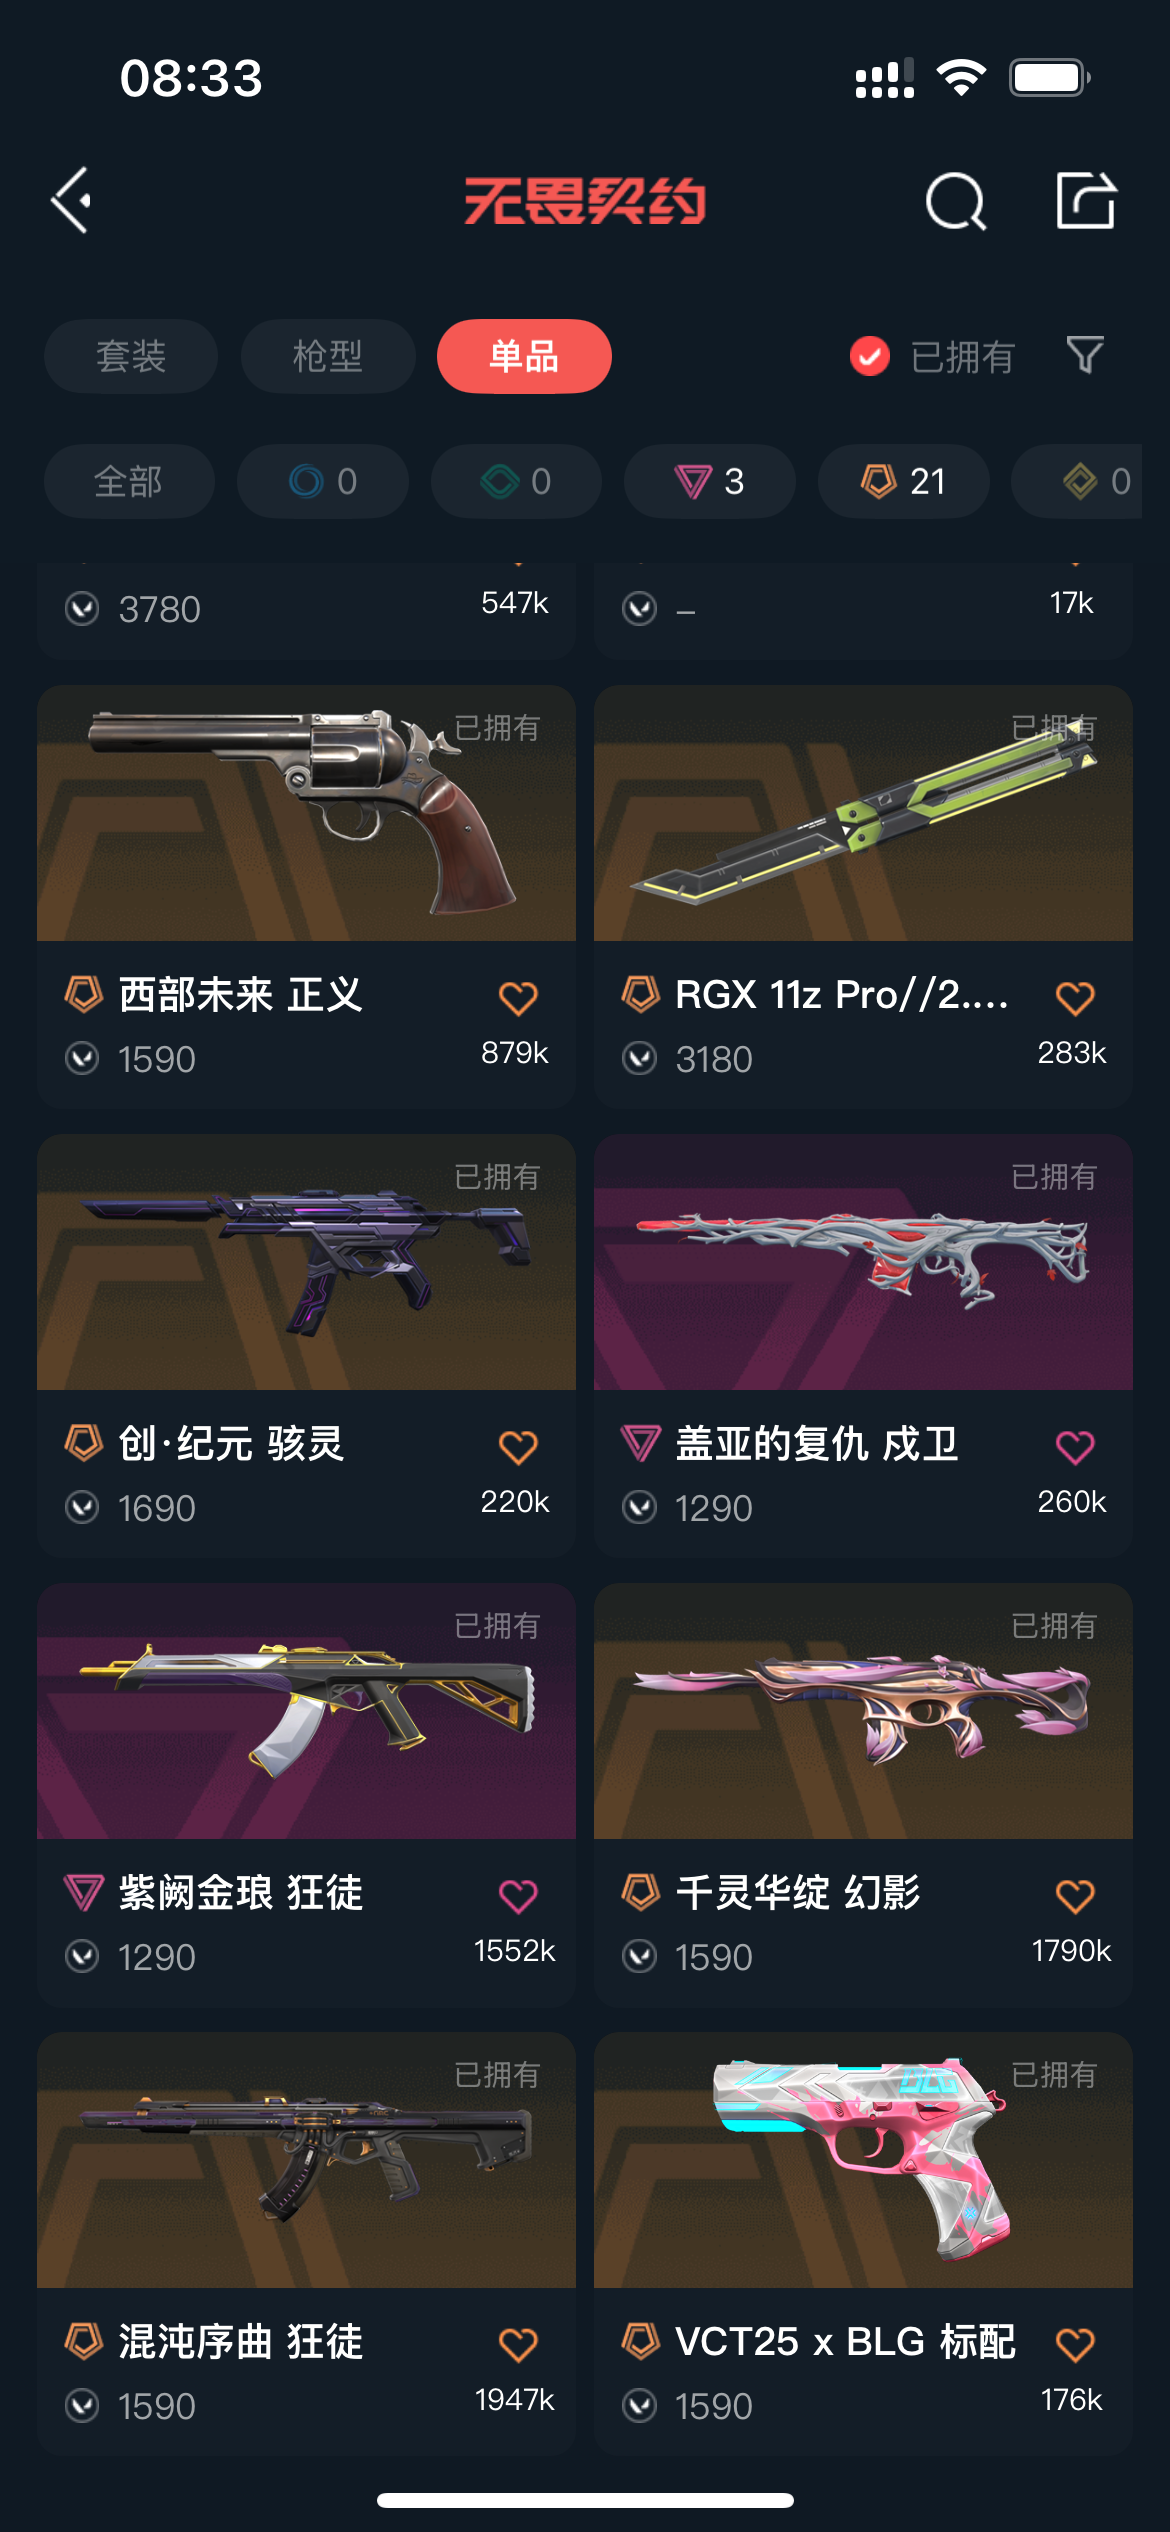Select the 全部 rarity filter
1170x2532 pixels.
point(129,481)
